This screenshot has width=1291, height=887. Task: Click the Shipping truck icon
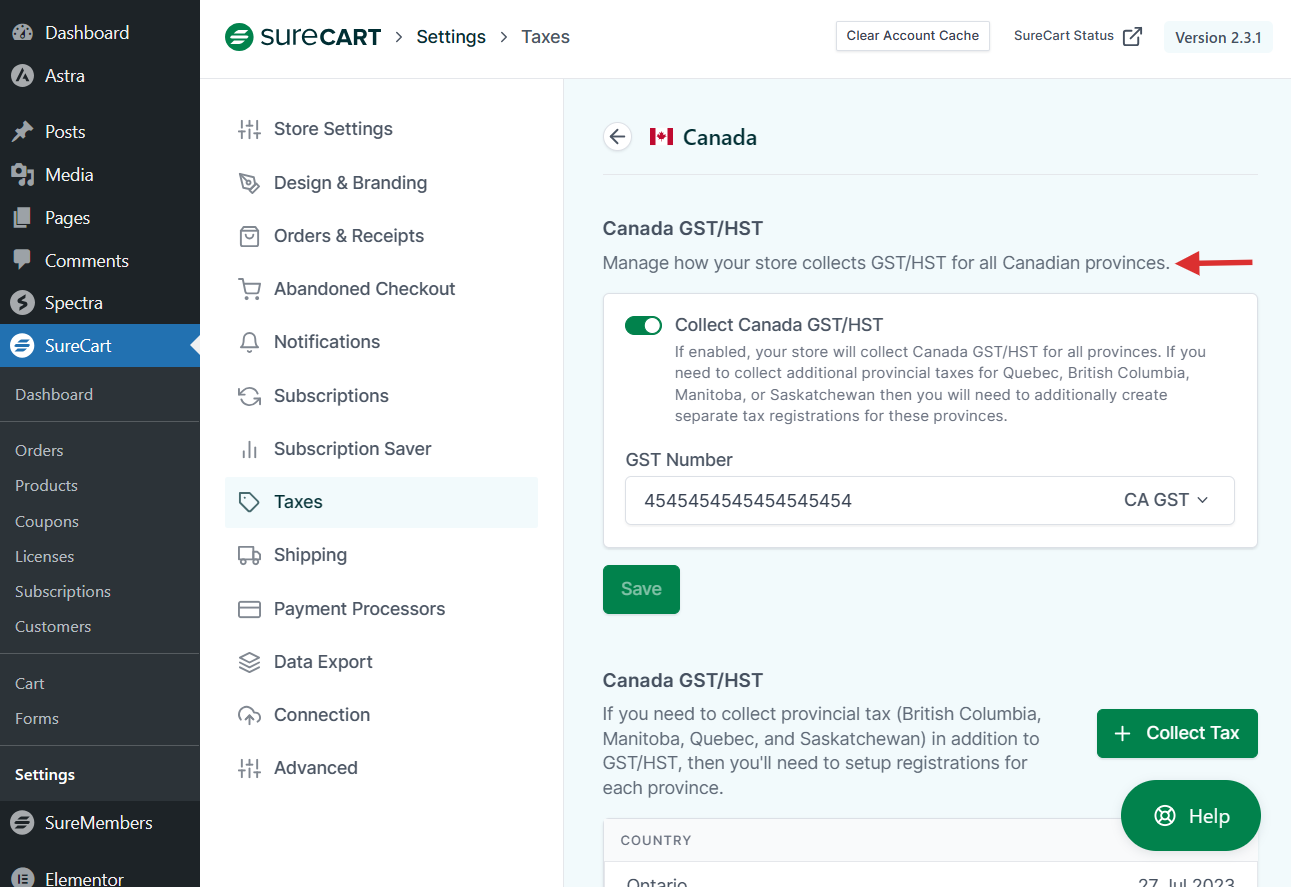pos(249,555)
